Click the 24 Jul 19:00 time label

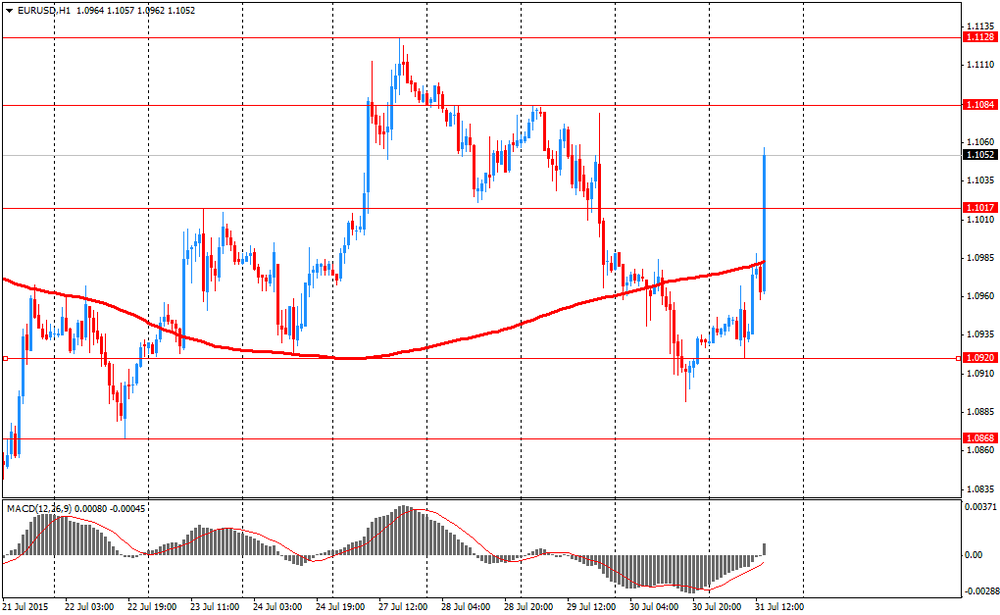click(340, 607)
